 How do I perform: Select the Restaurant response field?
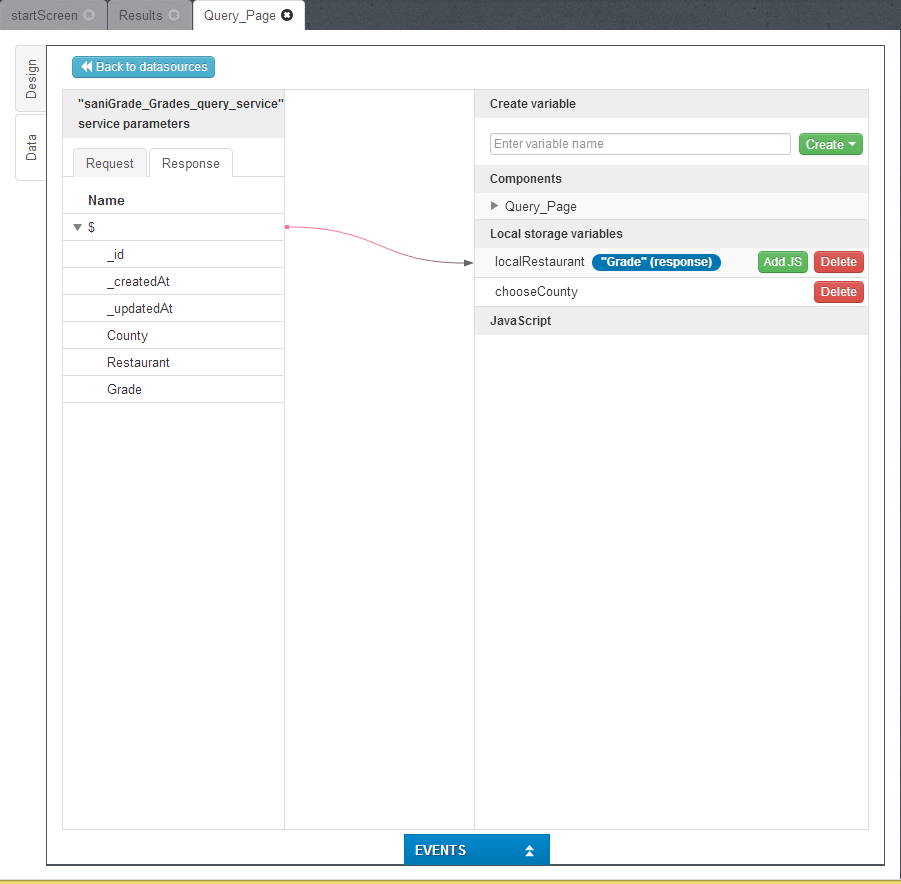tap(138, 363)
